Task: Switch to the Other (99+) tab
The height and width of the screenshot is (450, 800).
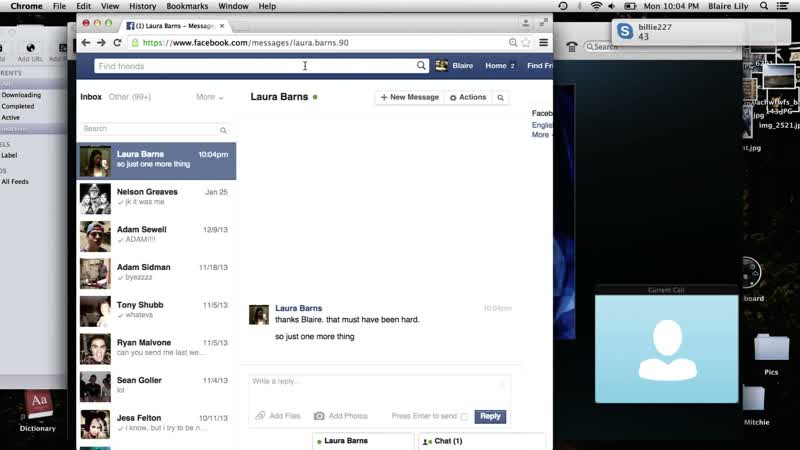Action: pyautogui.click(x=130, y=97)
